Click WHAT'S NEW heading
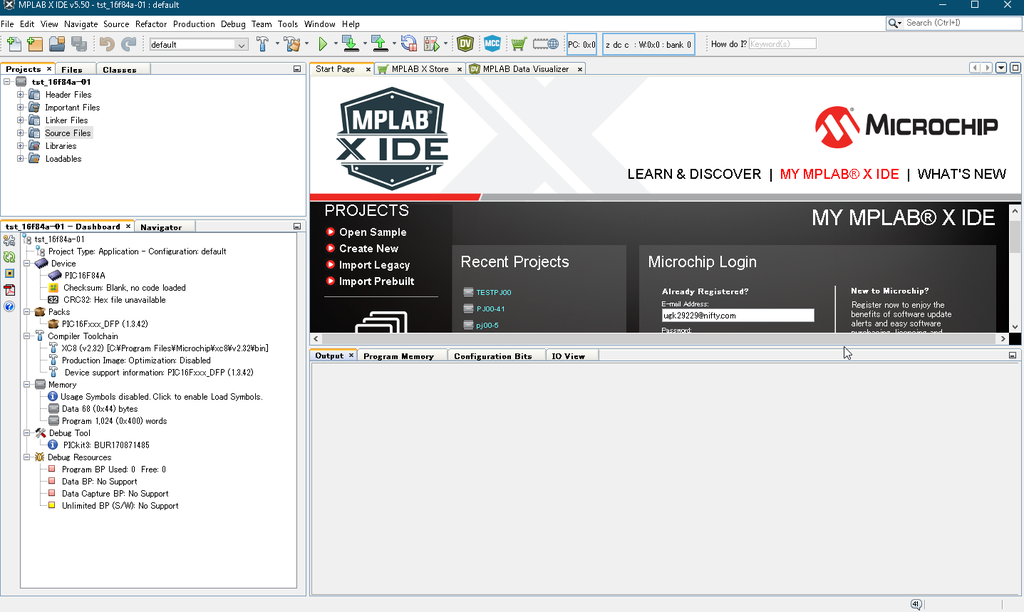This screenshot has height=612, width=1024. point(961,174)
